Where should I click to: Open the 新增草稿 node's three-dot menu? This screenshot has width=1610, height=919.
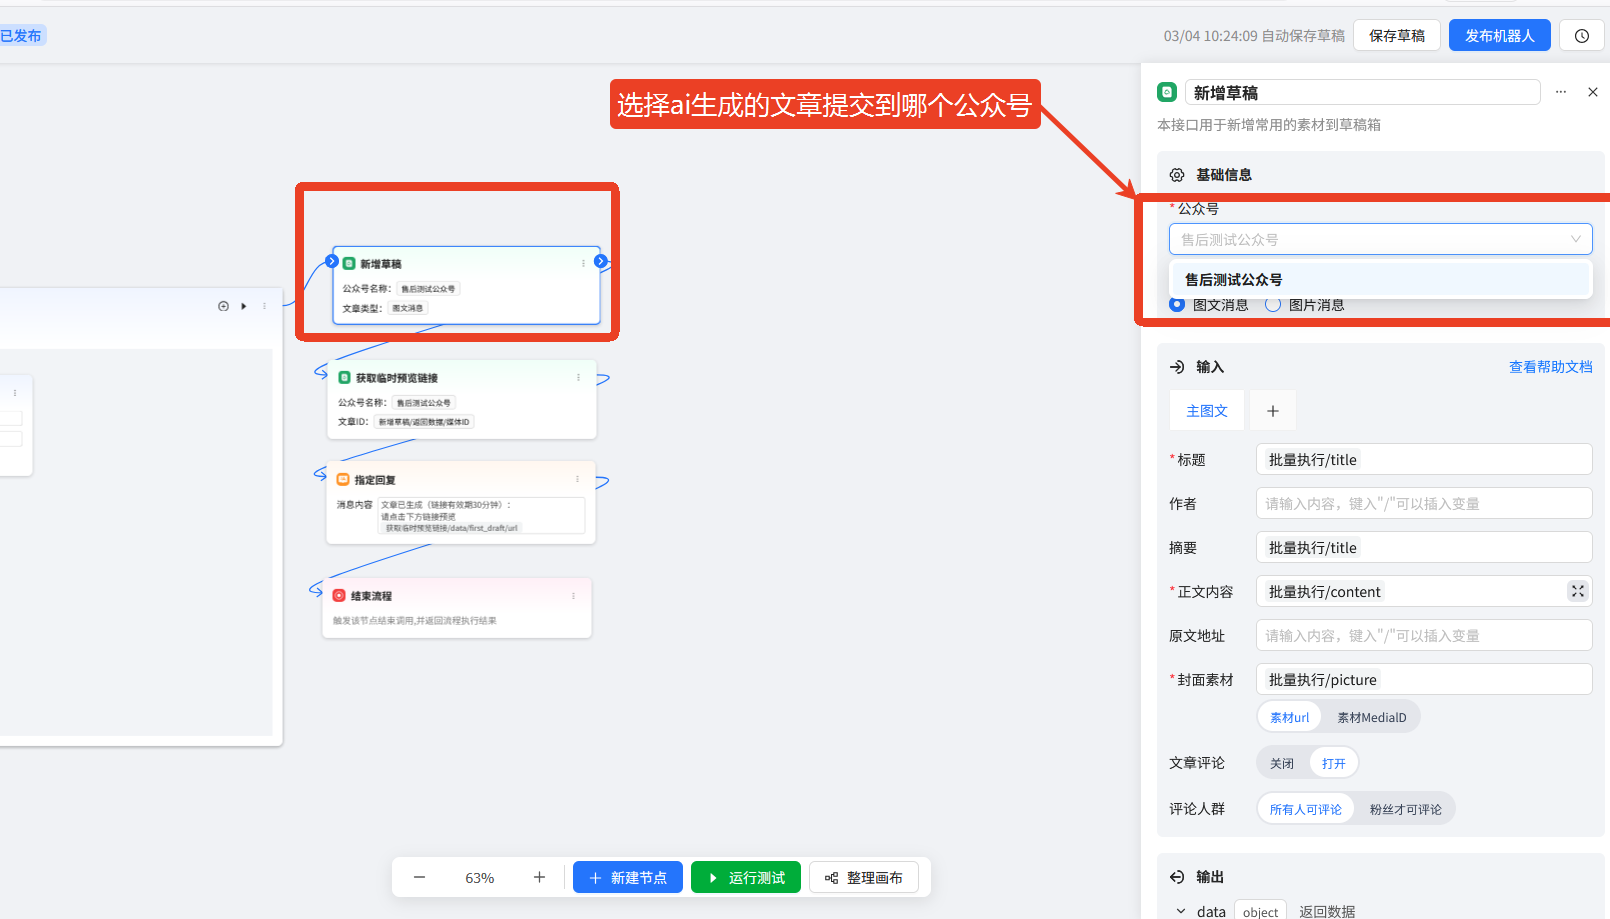coord(584,264)
